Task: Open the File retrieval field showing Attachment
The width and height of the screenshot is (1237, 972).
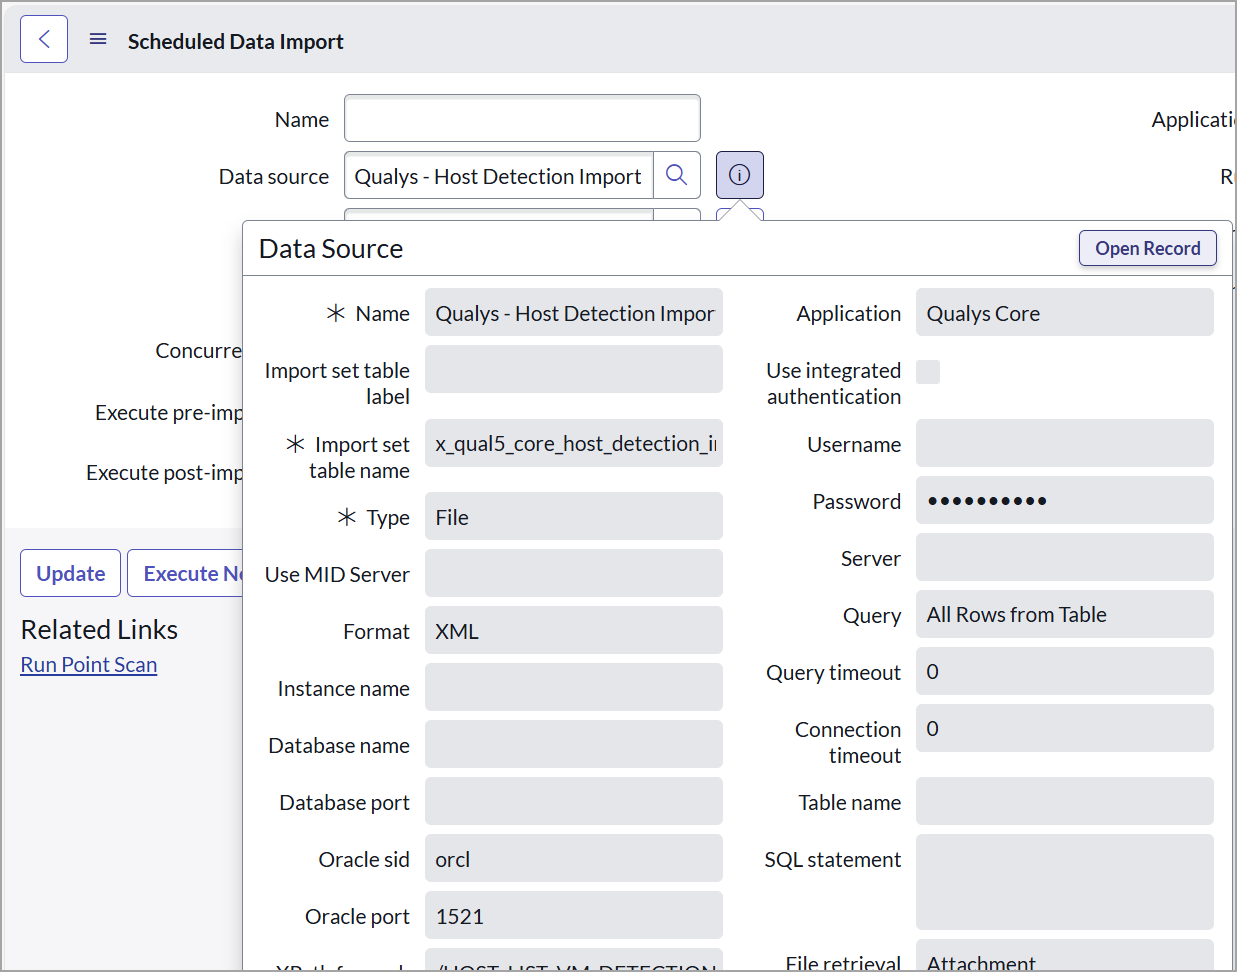Action: (1064, 958)
